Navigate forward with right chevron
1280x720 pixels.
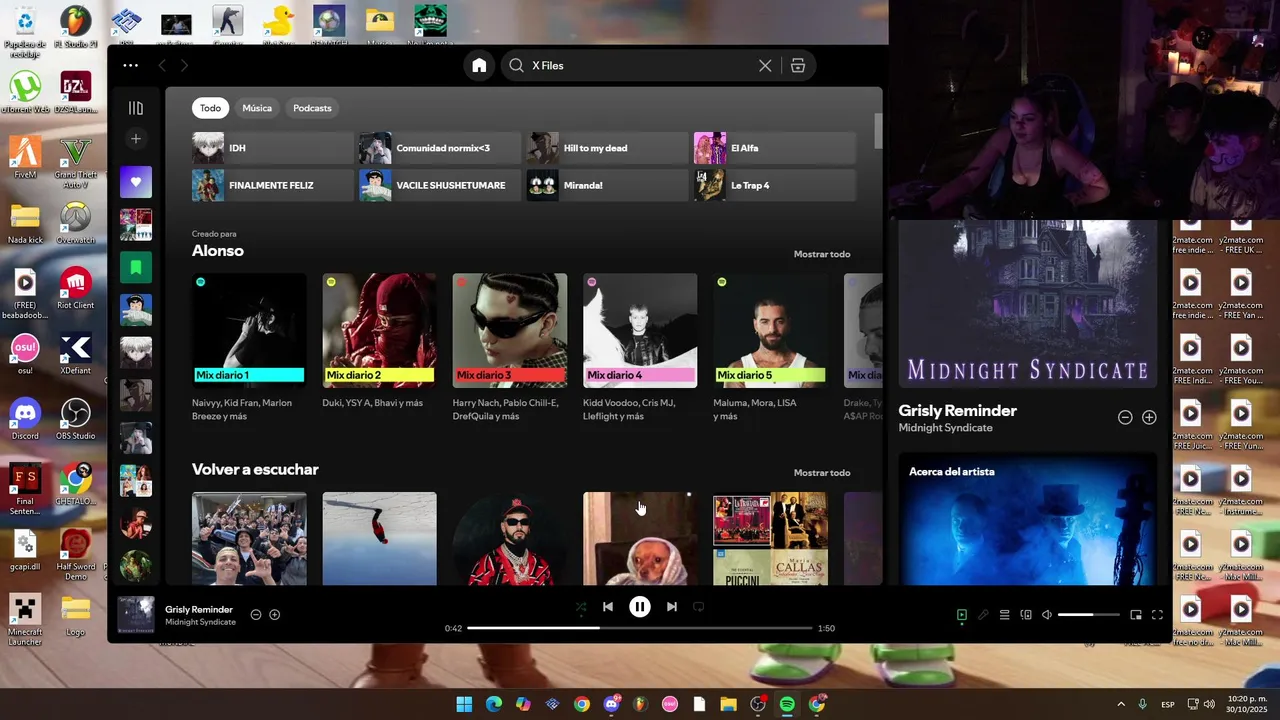pyautogui.click(x=184, y=65)
